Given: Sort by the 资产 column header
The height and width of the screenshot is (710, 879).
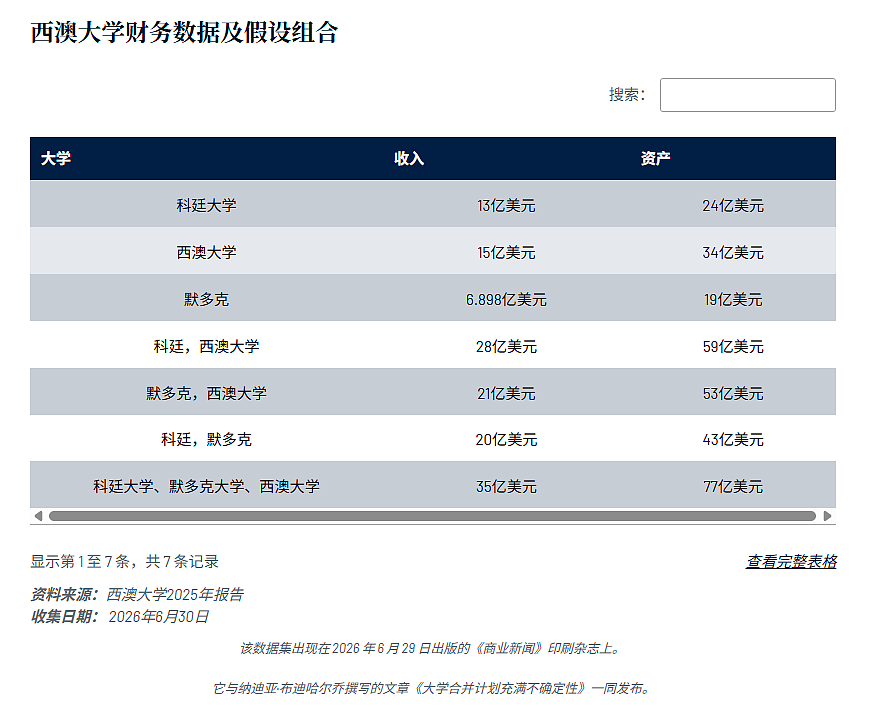Looking at the screenshot, I should (655, 159).
